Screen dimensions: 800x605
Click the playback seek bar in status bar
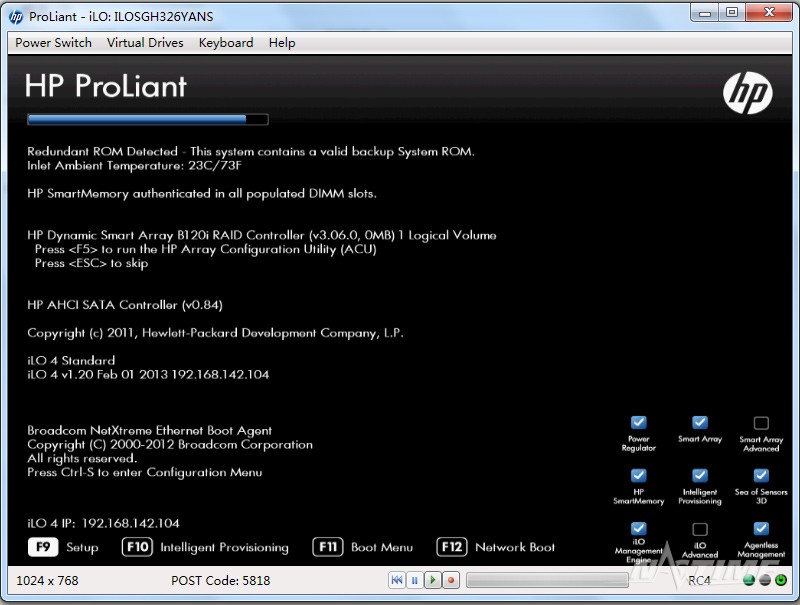(x=547, y=580)
